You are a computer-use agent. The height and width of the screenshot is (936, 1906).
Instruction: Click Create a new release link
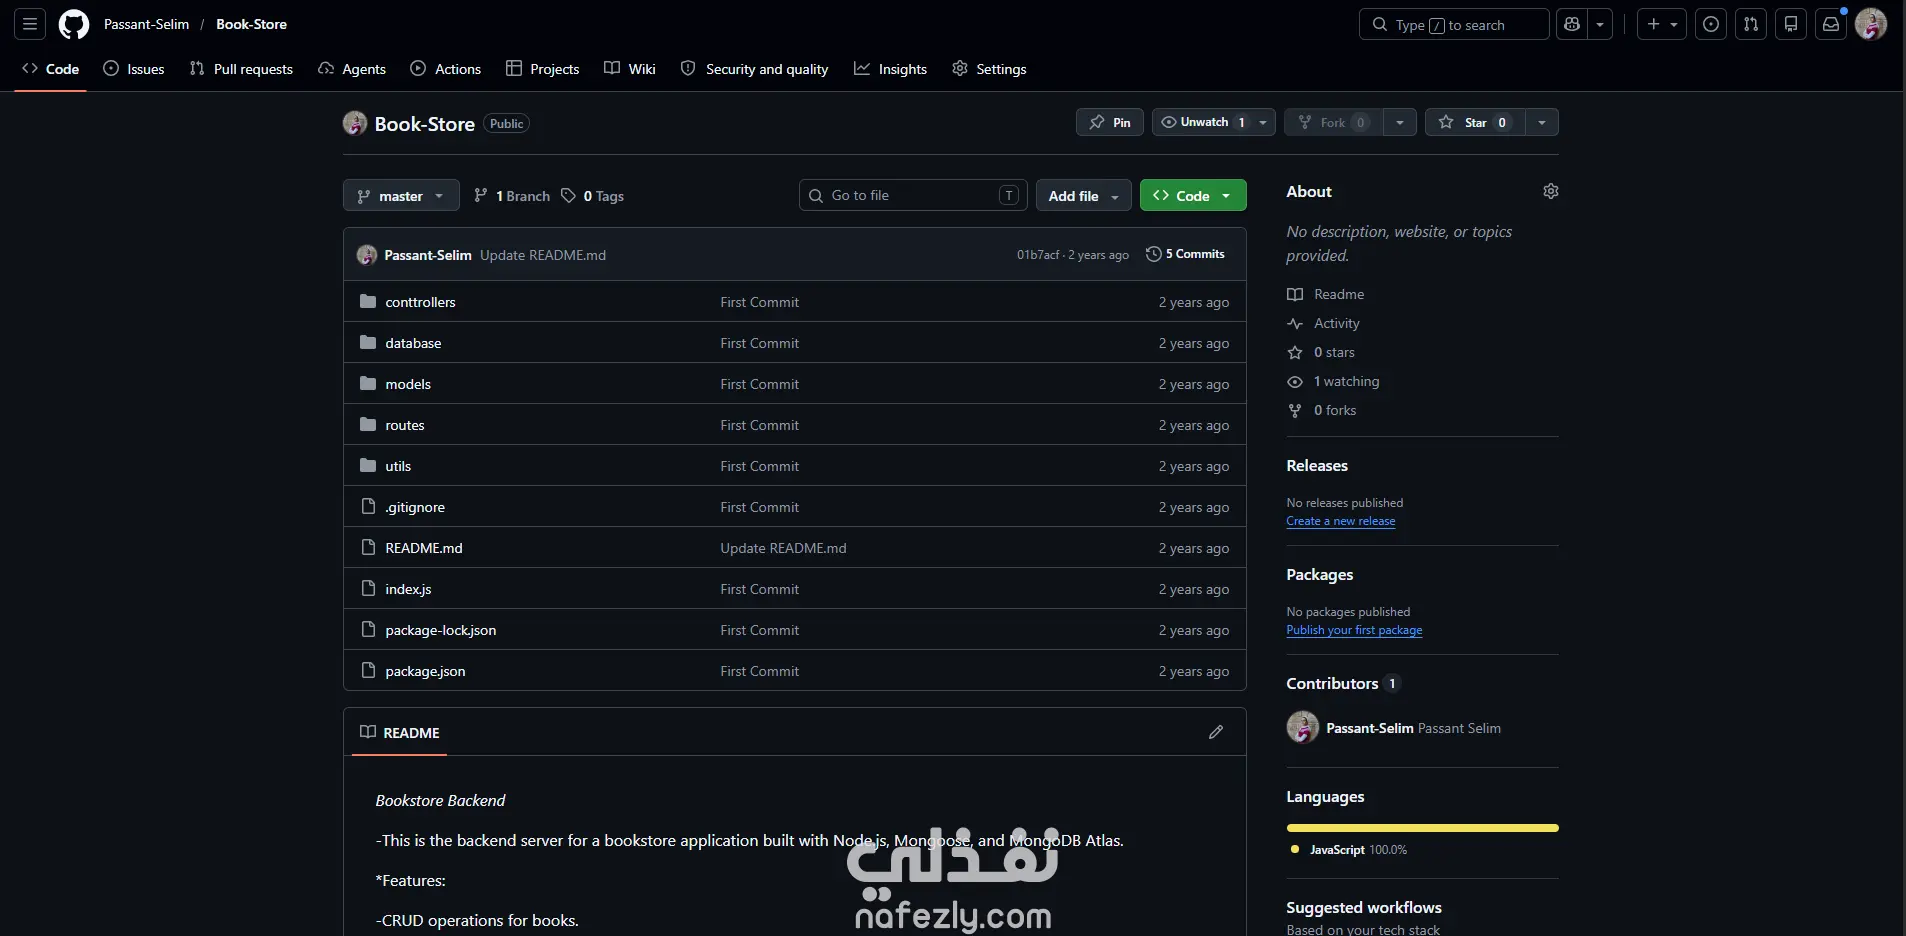[1340, 521]
